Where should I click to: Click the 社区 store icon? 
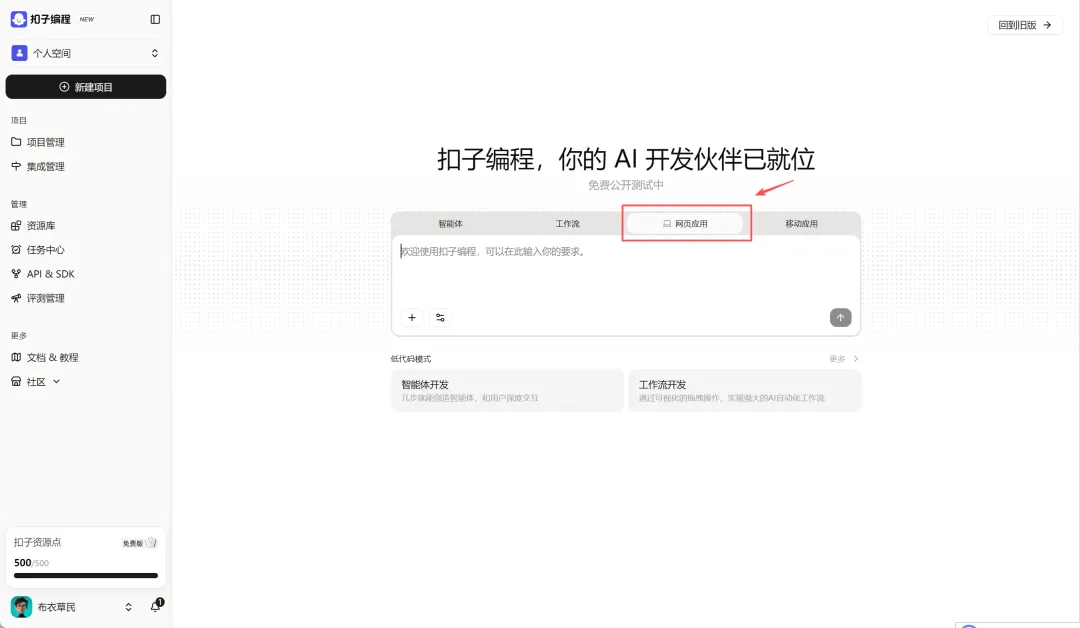point(16,381)
